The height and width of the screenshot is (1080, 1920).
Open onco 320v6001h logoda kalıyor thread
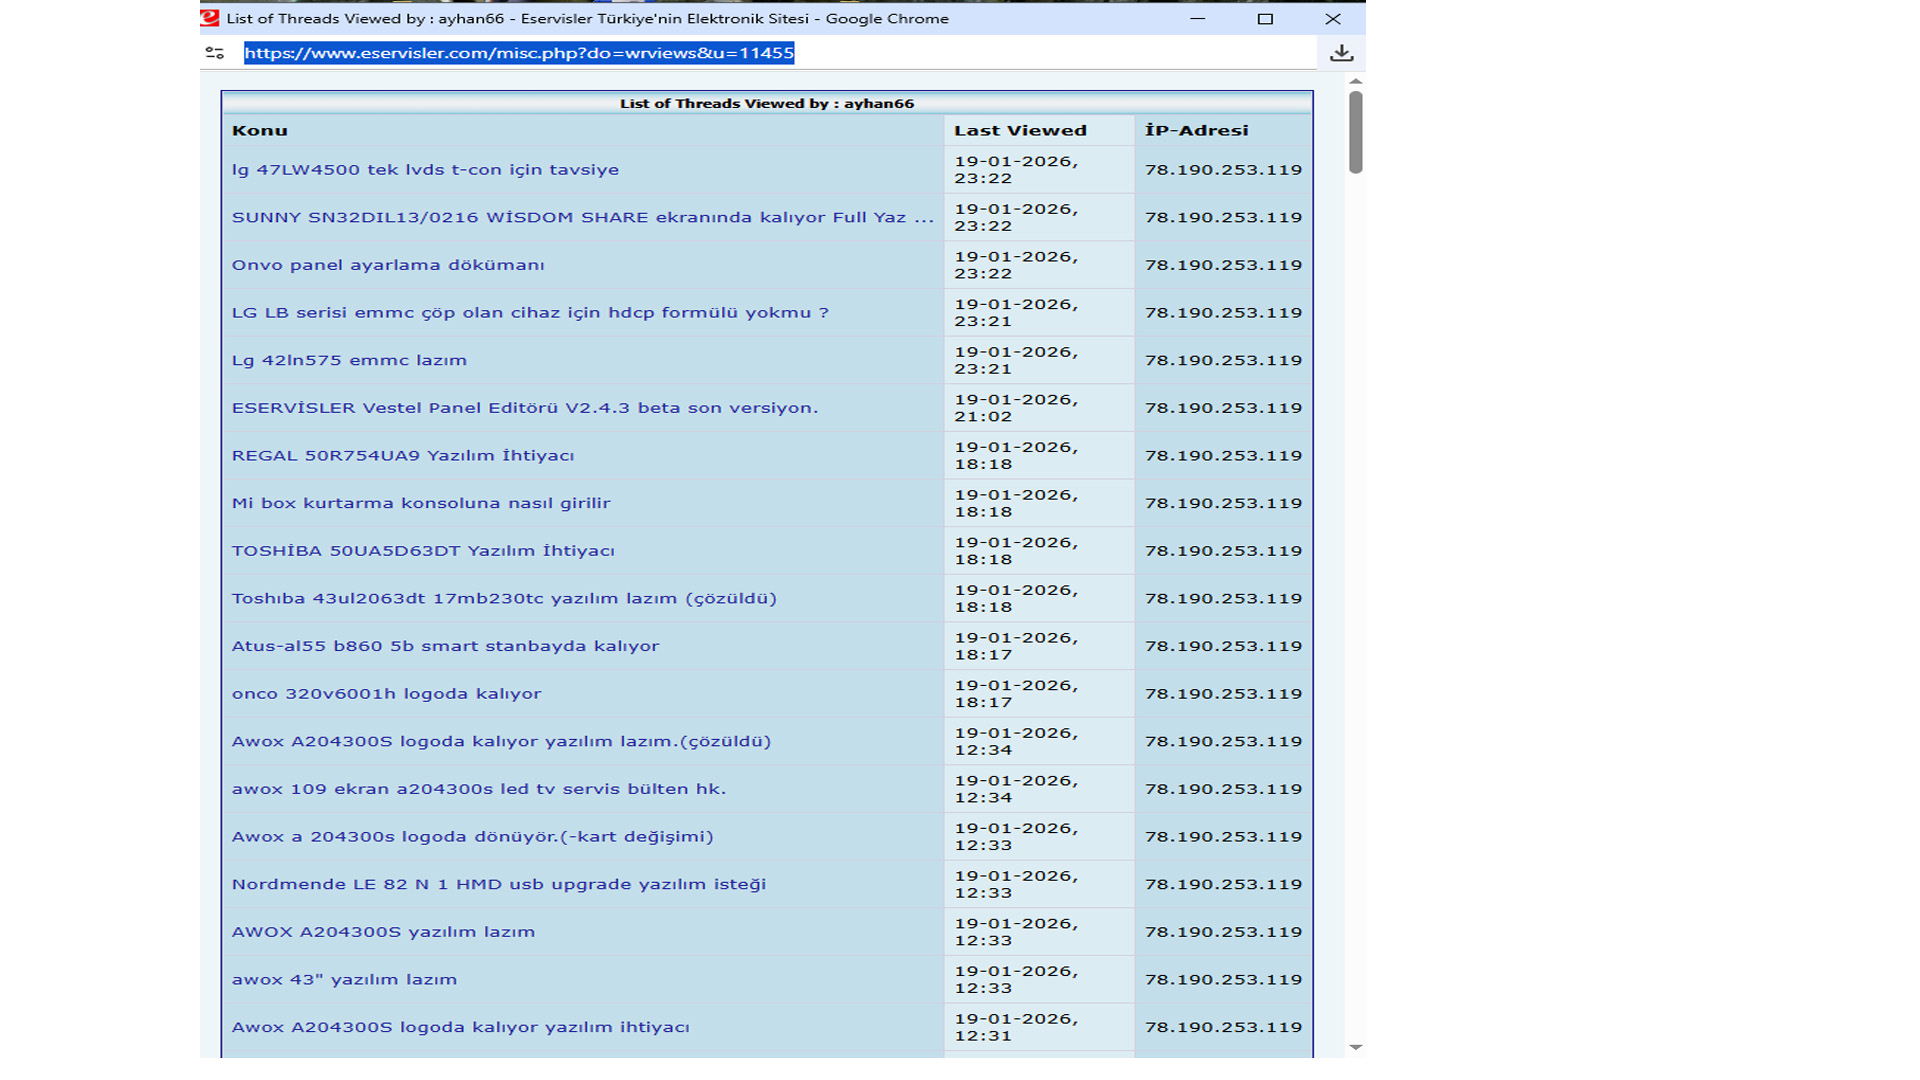tap(386, 694)
